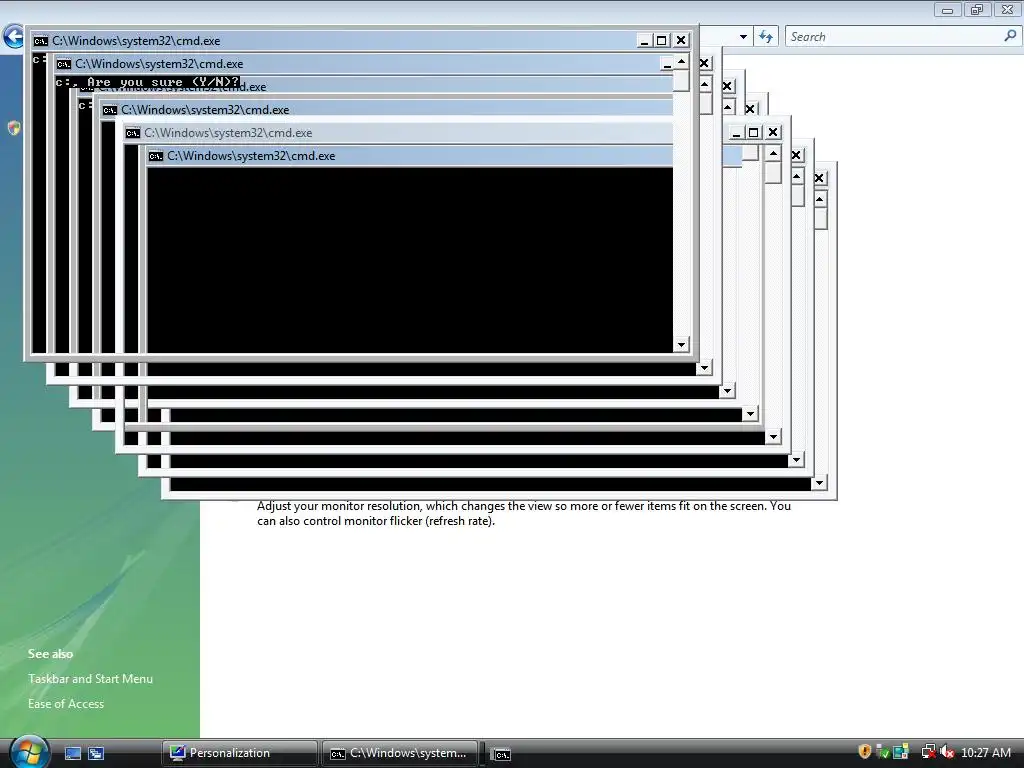Click cmd icon on the grayed-out title bar
This screenshot has height=768, width=1024.
(133, 133)
